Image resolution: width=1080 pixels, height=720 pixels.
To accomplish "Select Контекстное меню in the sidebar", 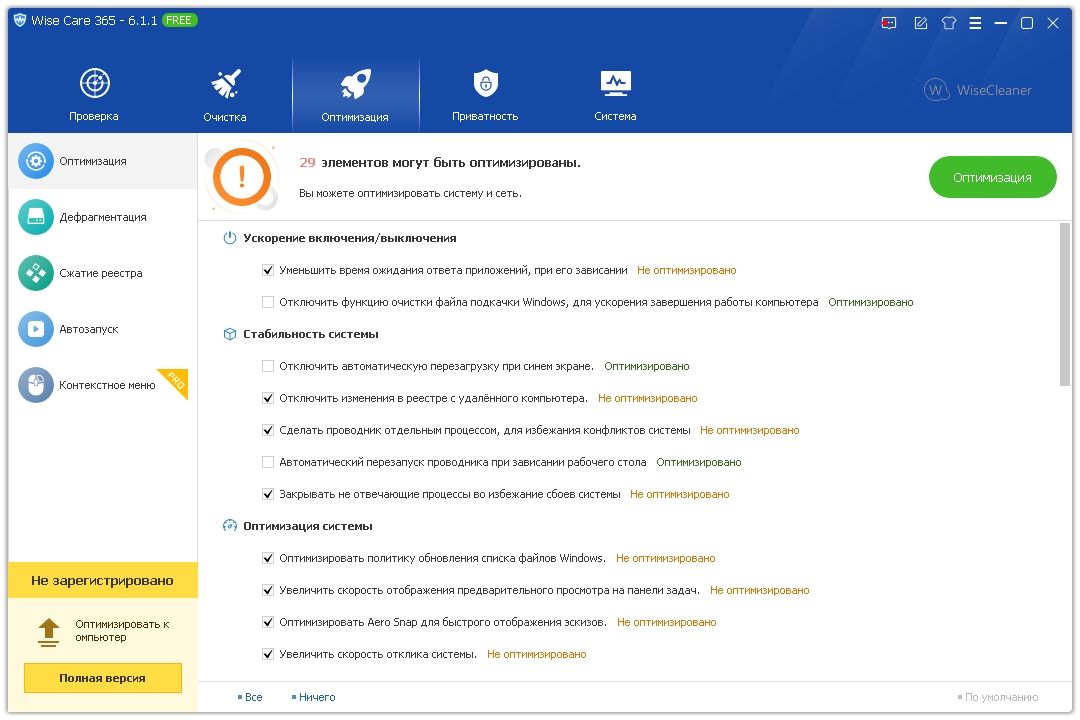I will click(x=103, y=385).
